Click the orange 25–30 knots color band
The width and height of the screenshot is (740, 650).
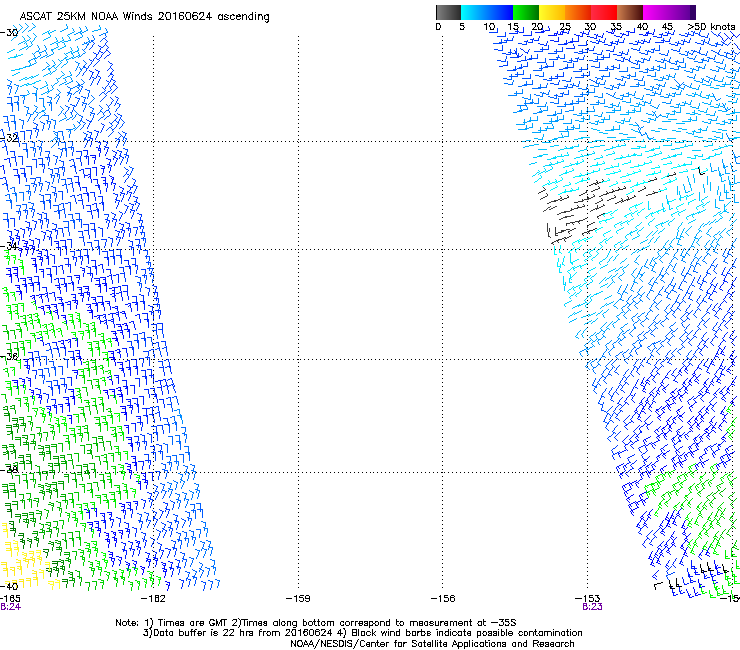click(x=578, y=12)
